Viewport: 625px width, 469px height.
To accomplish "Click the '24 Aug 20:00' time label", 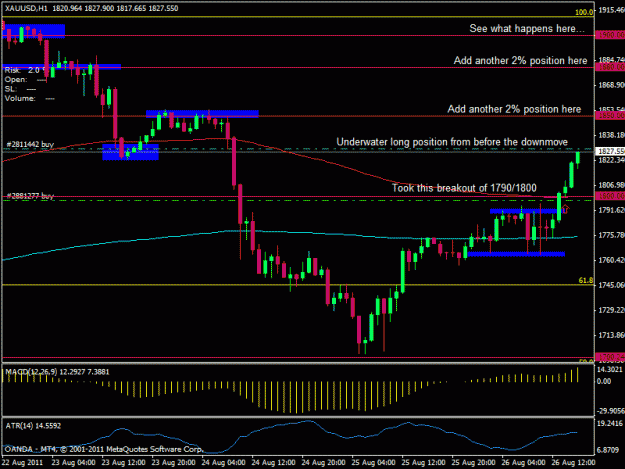I will coord(323,463).
